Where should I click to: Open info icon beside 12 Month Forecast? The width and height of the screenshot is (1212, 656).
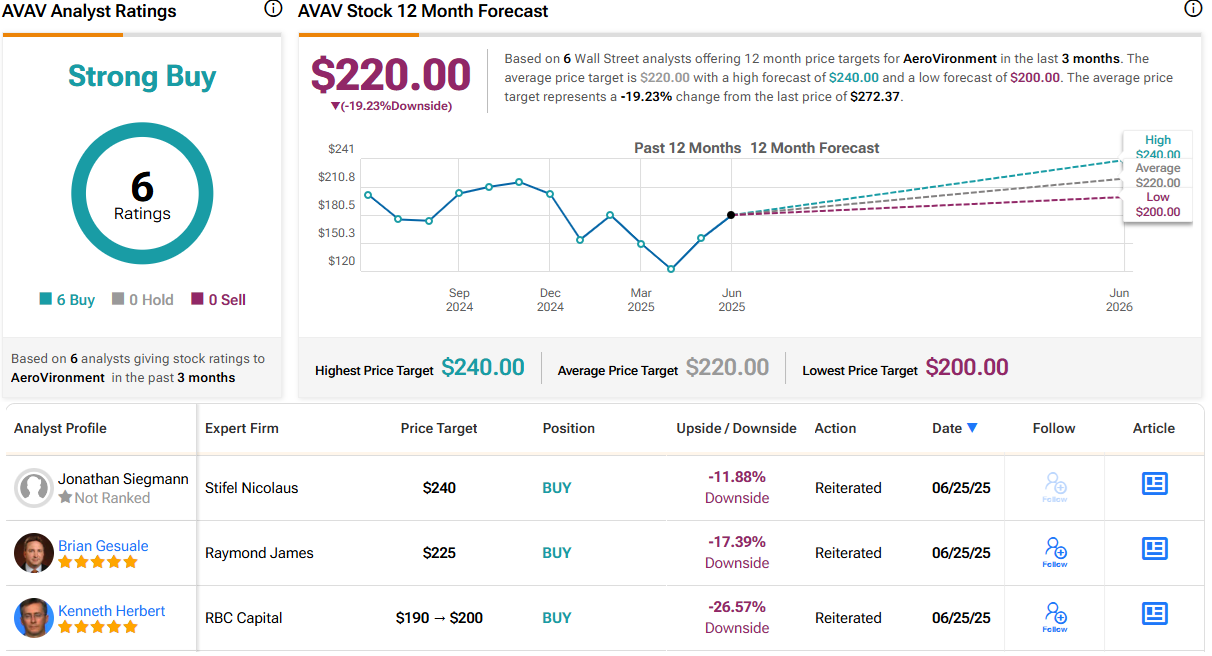click(1193, 9)
